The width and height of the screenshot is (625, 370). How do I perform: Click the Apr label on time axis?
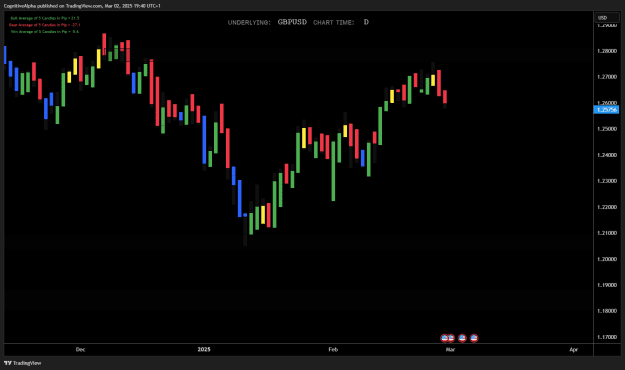pos(574,349)
